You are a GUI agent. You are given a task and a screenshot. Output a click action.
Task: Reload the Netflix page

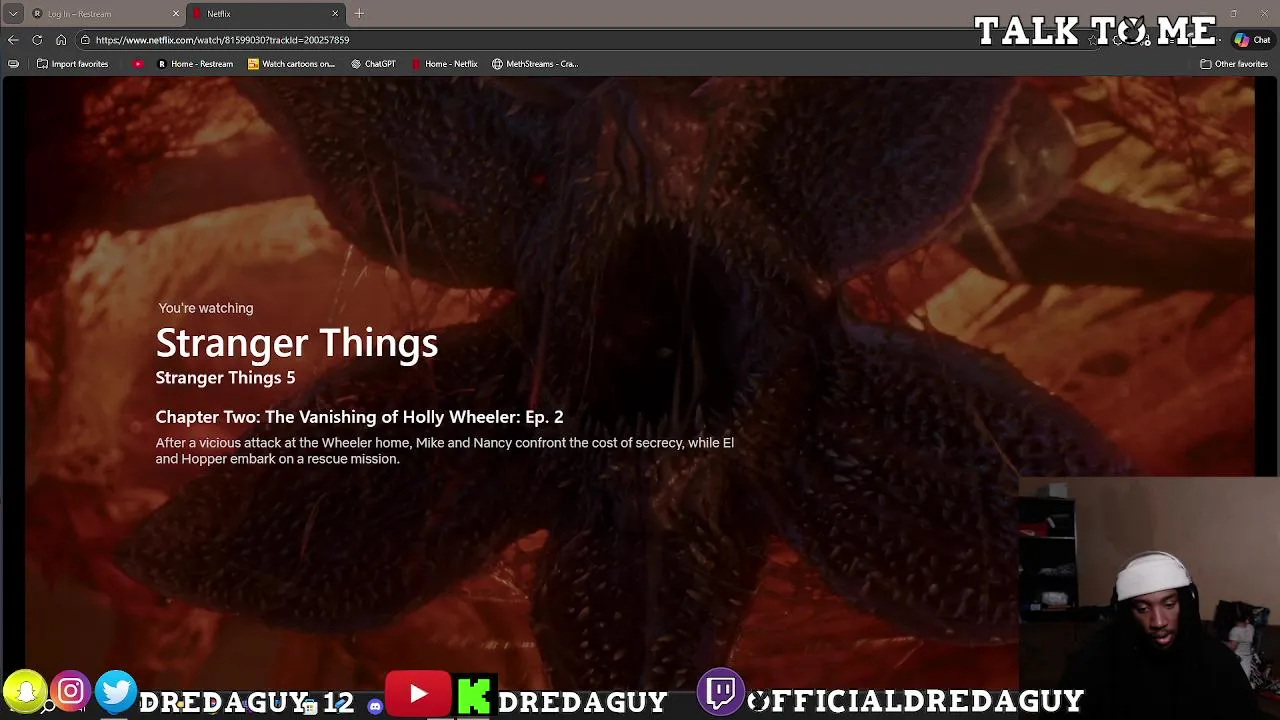(x=37, y=40)
